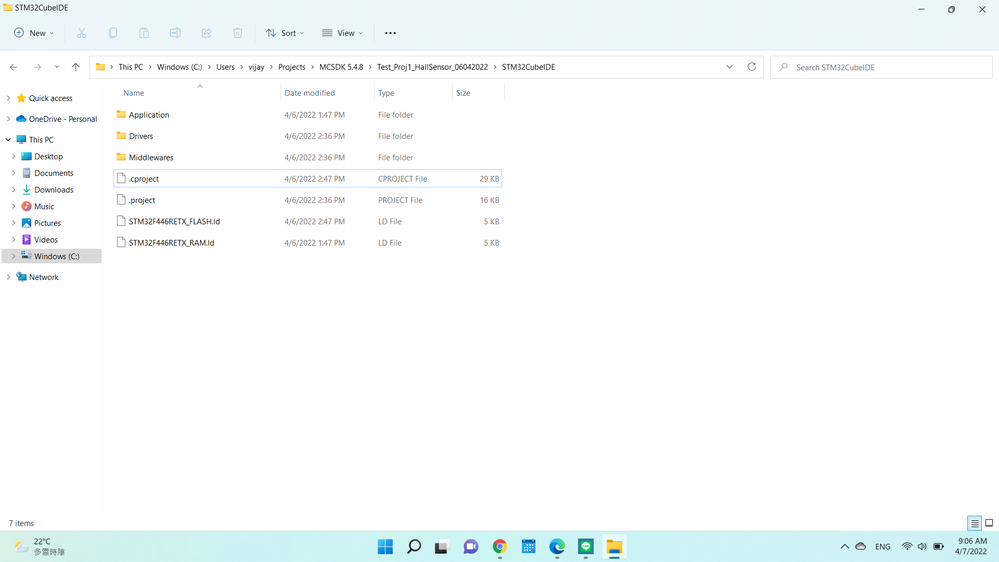Click the Share icon in toolbar
Viewport: 999px width, 562px height.
tap(206, 33)
